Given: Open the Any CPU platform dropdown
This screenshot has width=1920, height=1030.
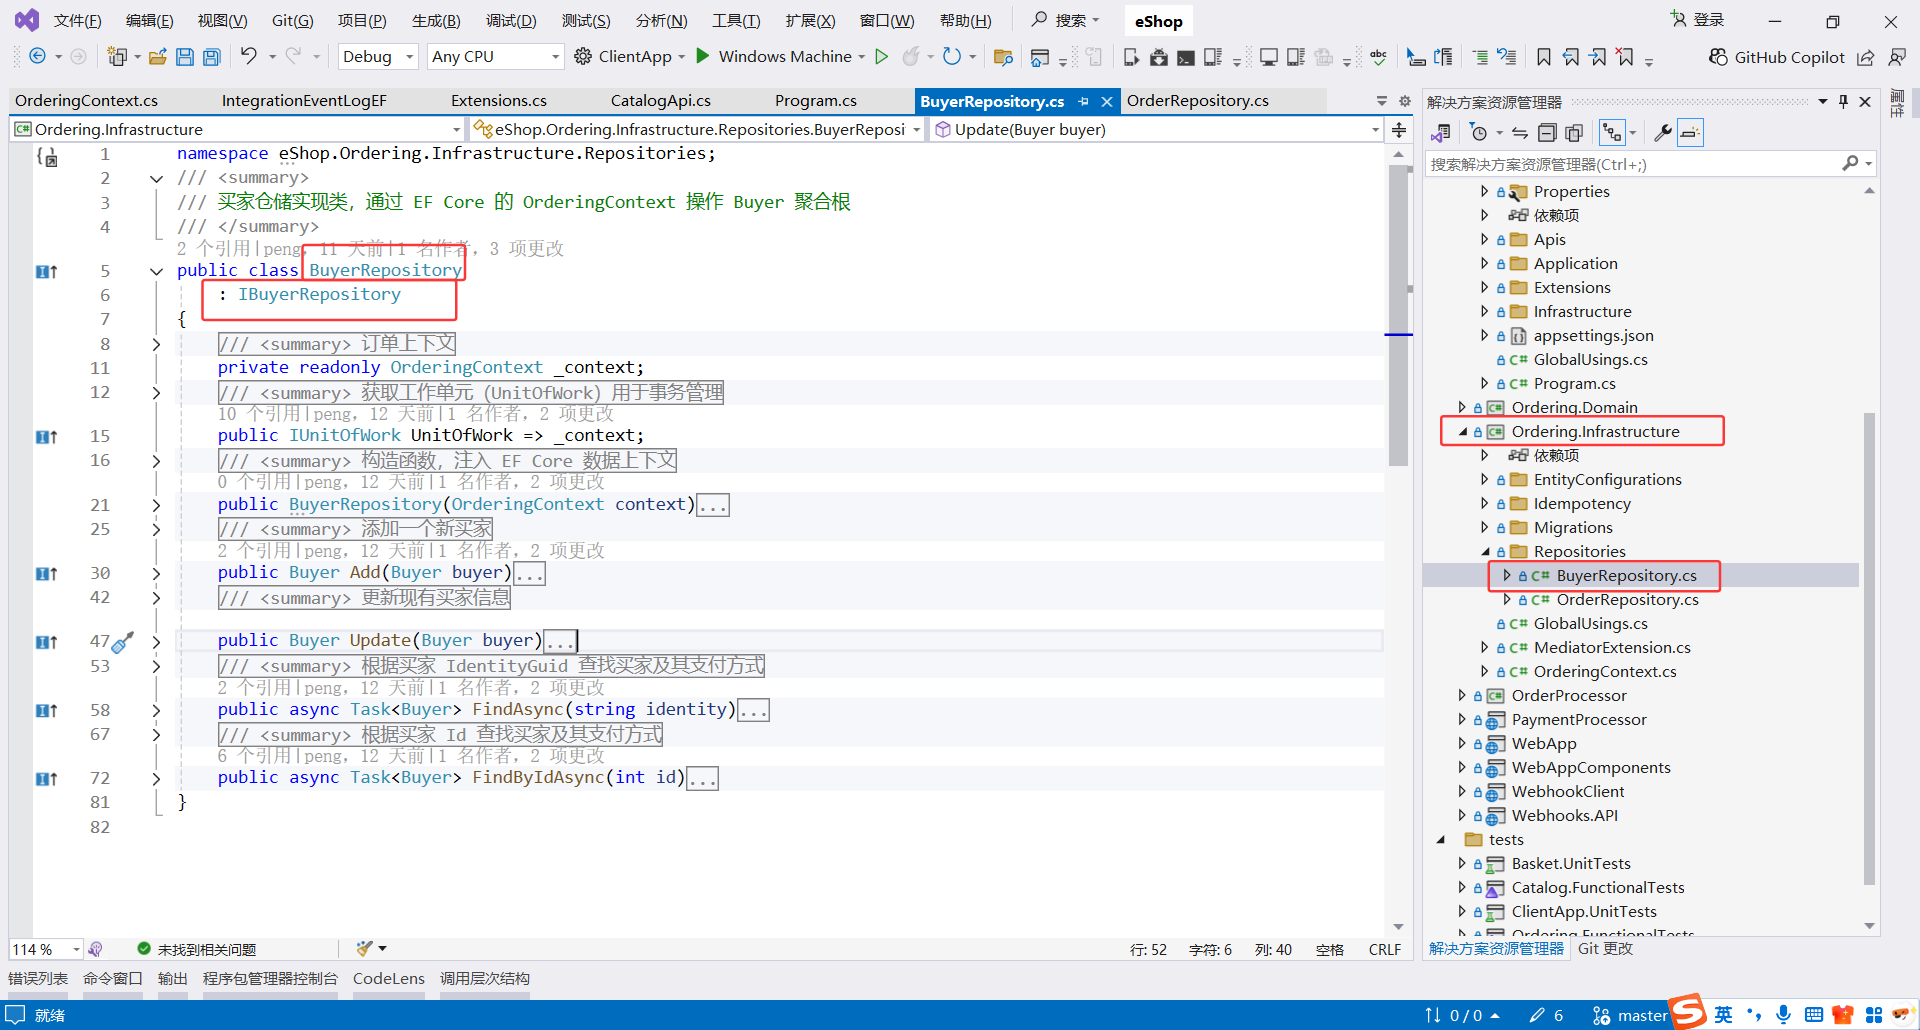Looking at the screenshot, I should tap(495, 57).
